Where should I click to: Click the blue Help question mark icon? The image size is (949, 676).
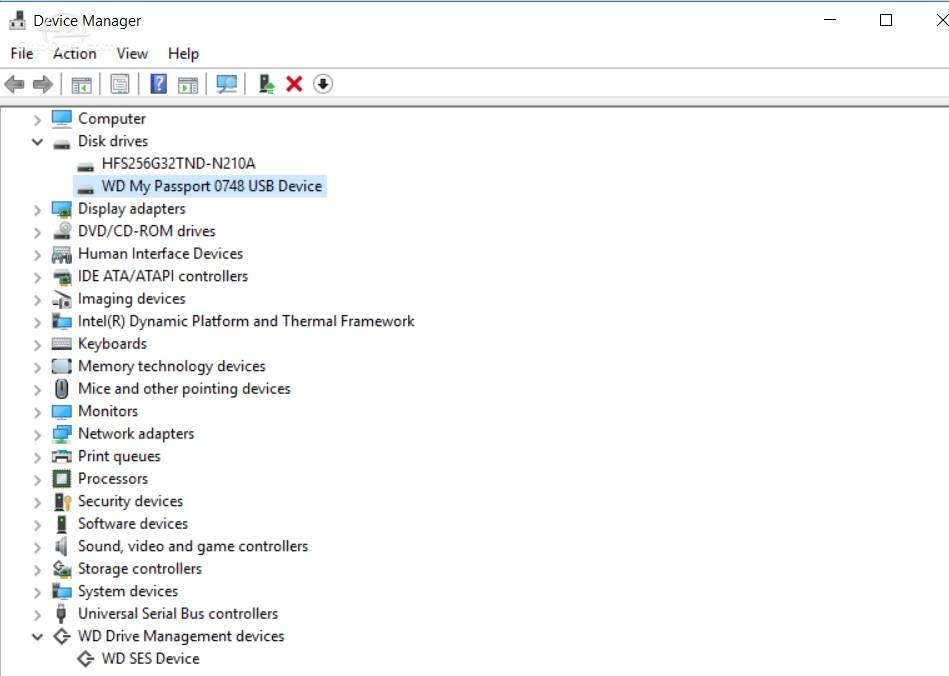click(159, 84)
